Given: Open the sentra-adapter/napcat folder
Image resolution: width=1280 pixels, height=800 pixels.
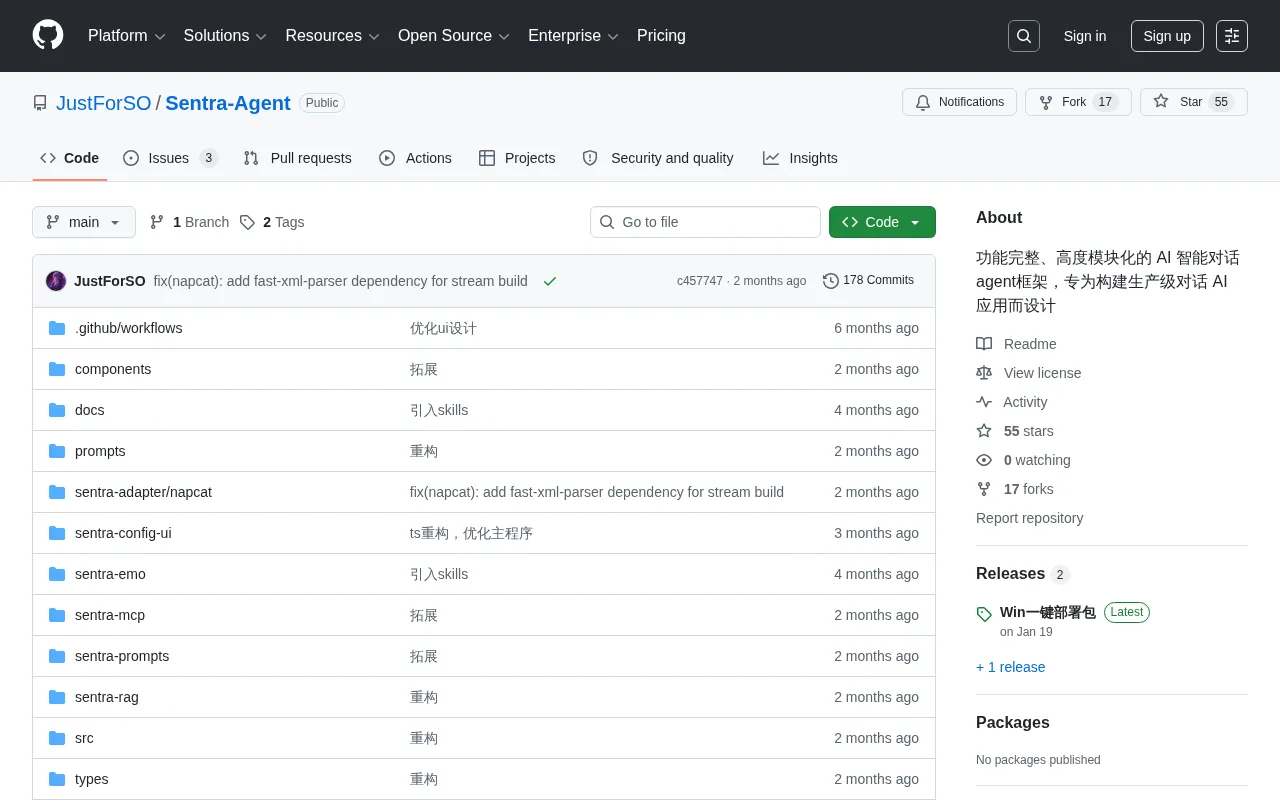Looking at the screenshot, I should pyautogui.click(x=143, y=492).
